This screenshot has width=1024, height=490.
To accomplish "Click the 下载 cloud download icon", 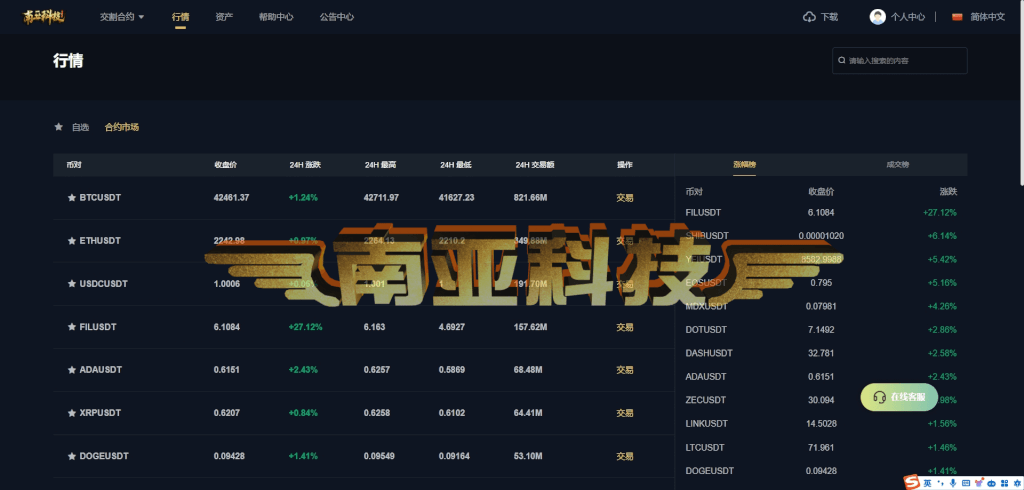I will (x=809, y=17).
